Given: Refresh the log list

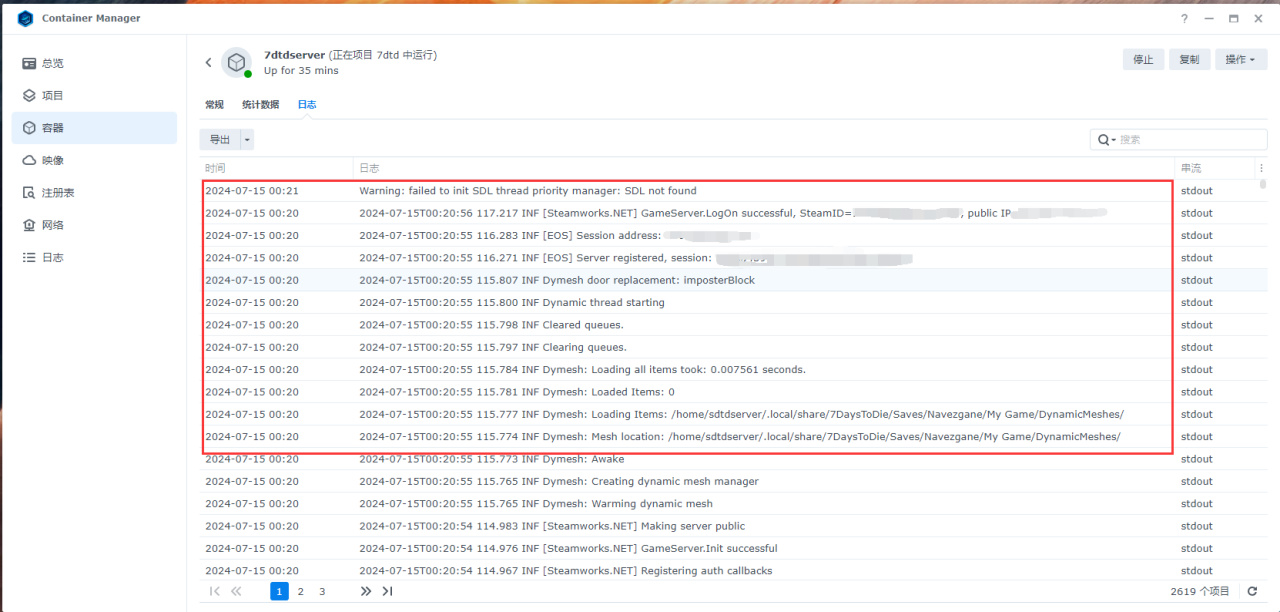Looking at the screenshot, I should pyautogui.click(x=1252, y=591).
